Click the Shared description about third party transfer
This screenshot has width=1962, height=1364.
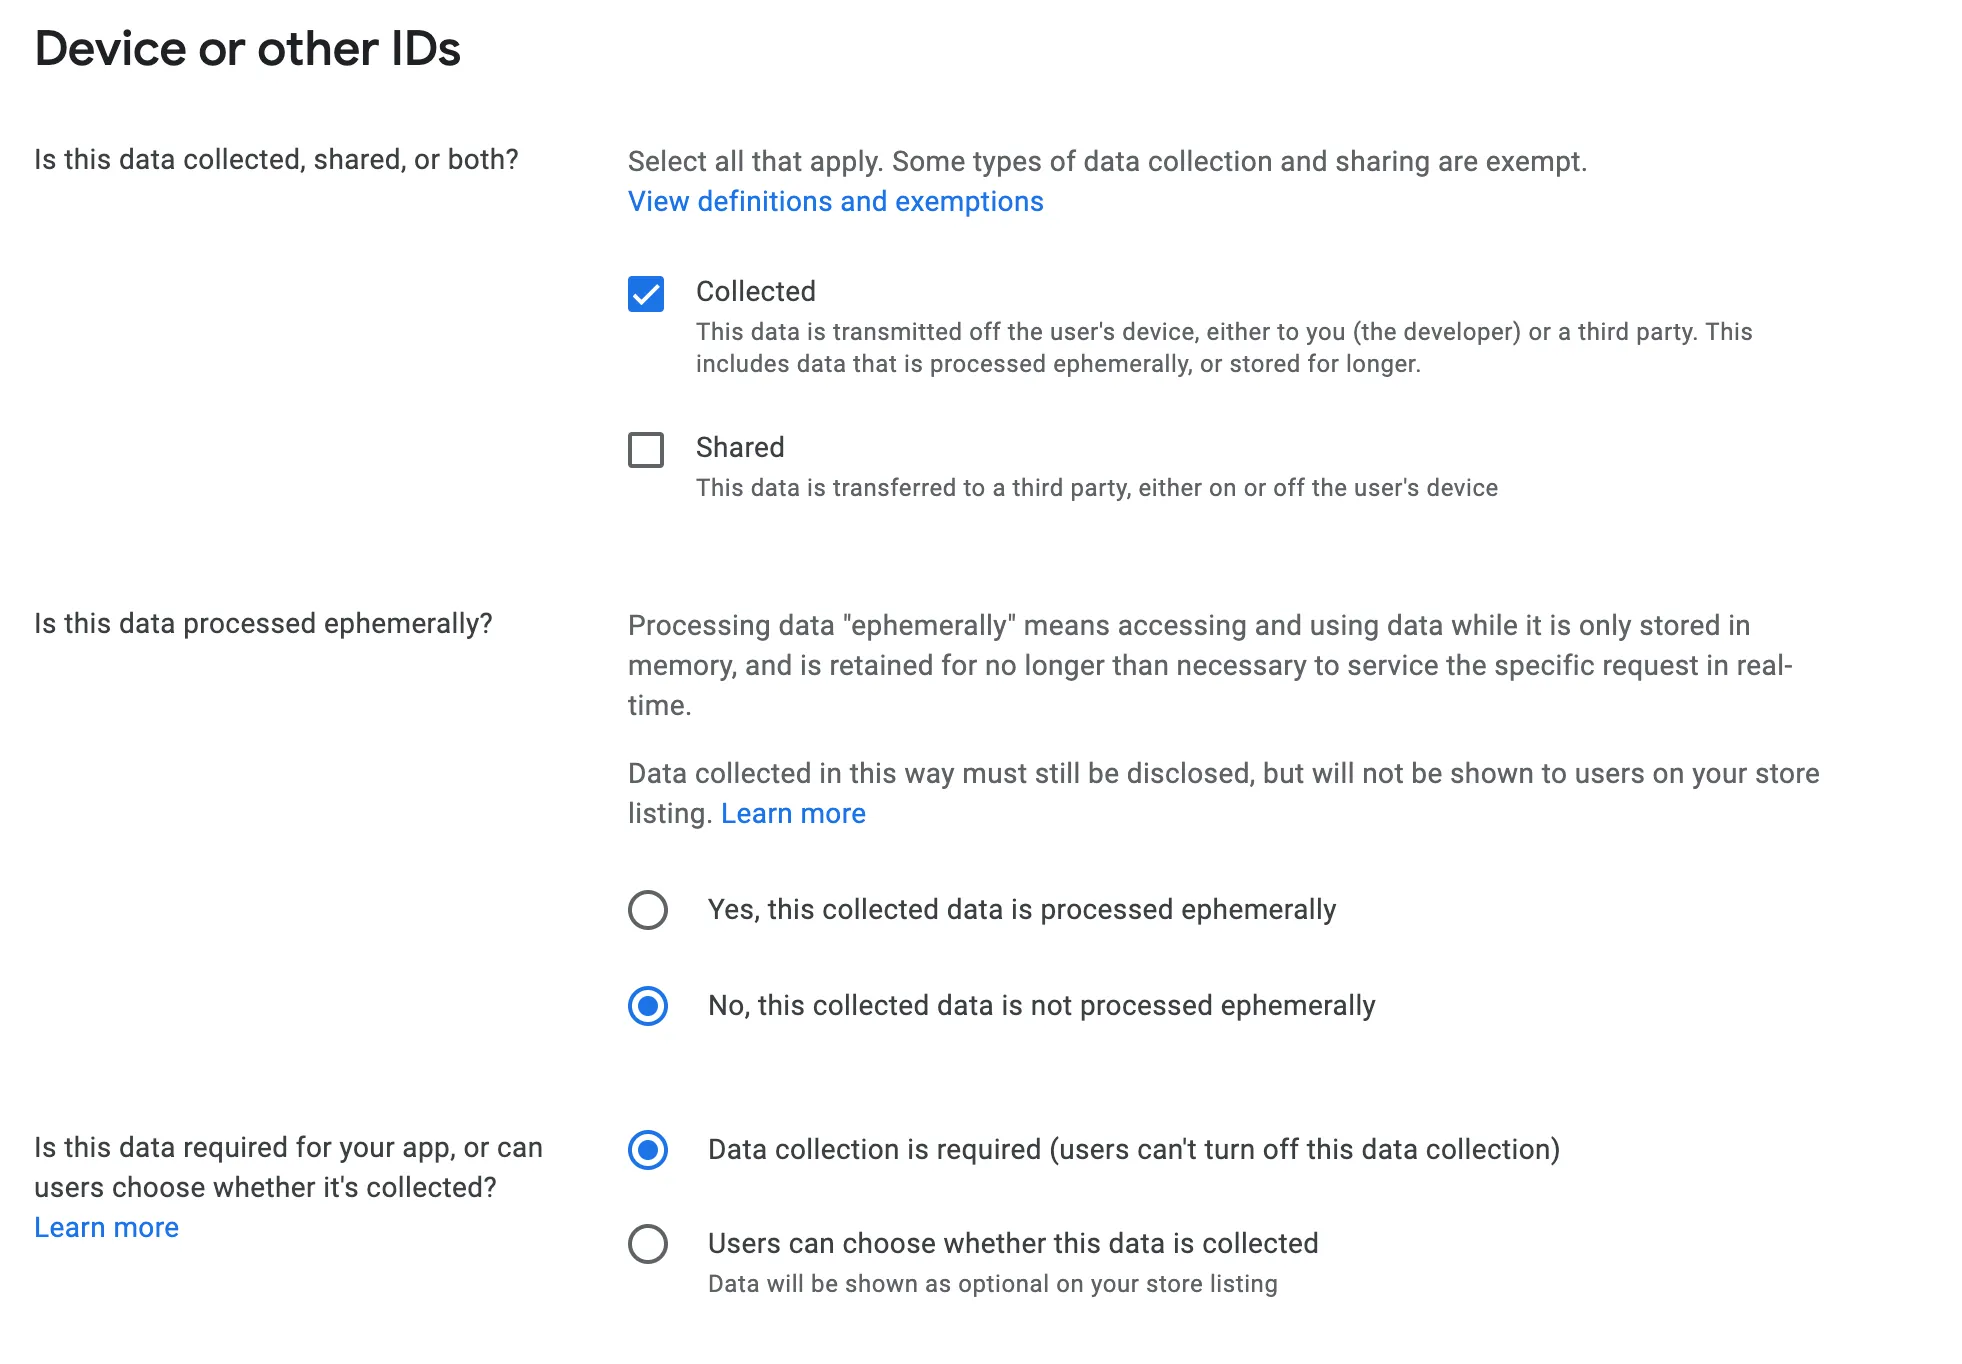tap(1096, 488)
